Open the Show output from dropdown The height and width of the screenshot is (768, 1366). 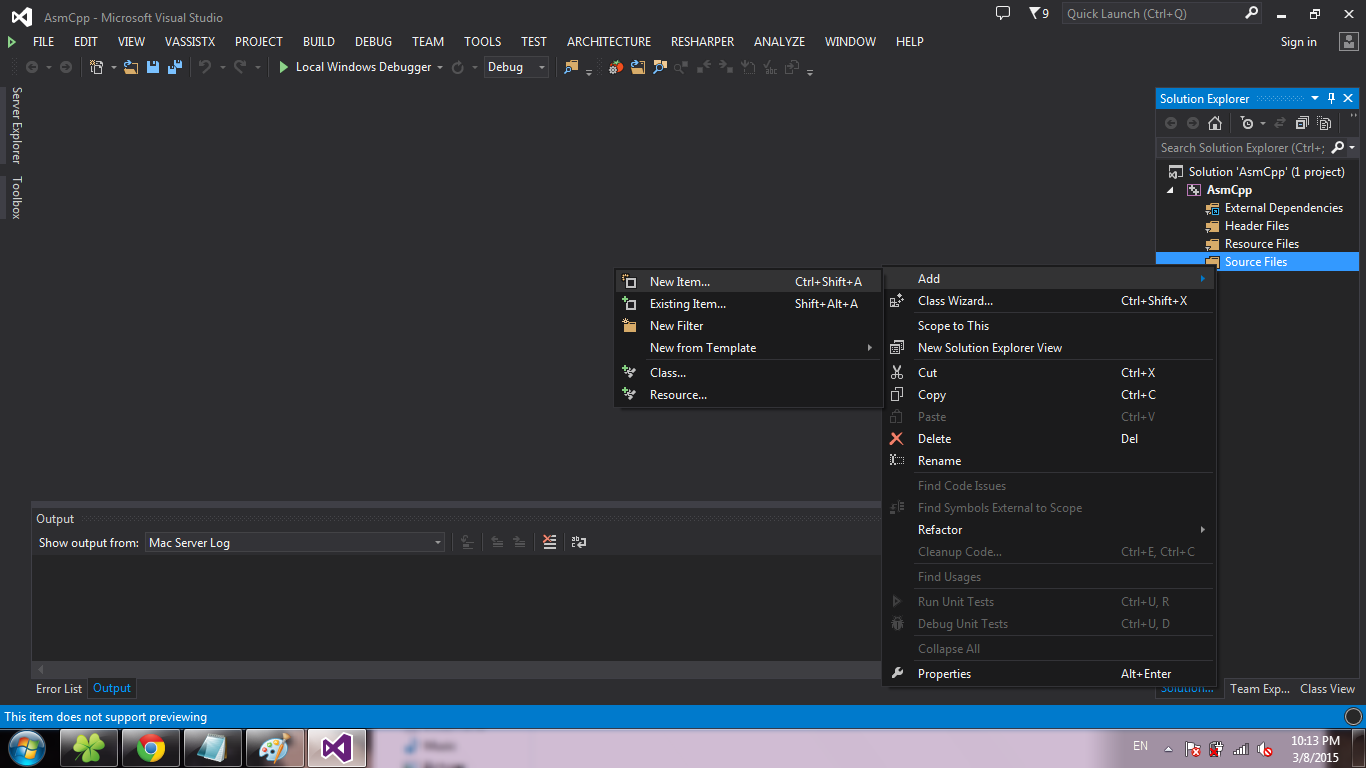coord(295,542)
